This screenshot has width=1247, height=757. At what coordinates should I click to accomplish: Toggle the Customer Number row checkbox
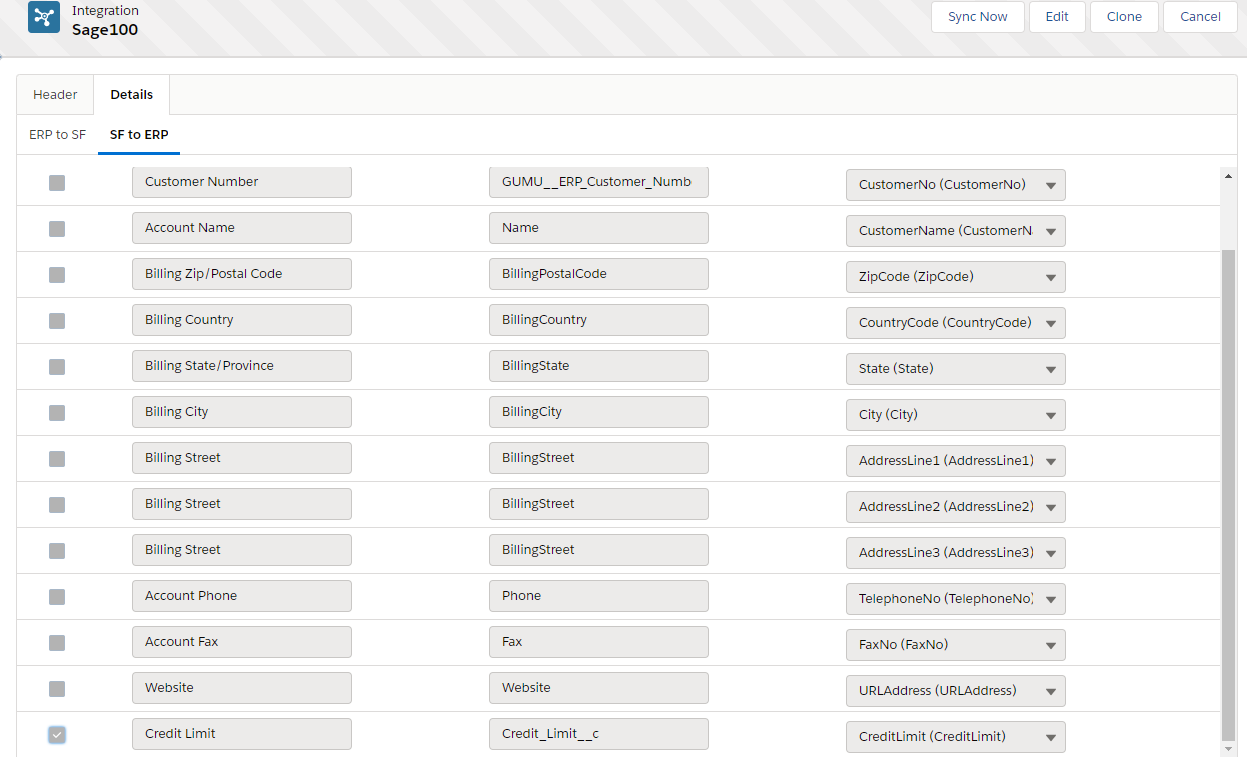point(57,183)
